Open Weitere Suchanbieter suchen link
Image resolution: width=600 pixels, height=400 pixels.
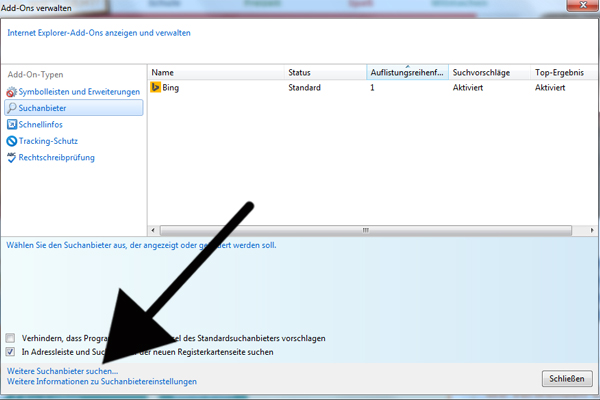point(62,371)
